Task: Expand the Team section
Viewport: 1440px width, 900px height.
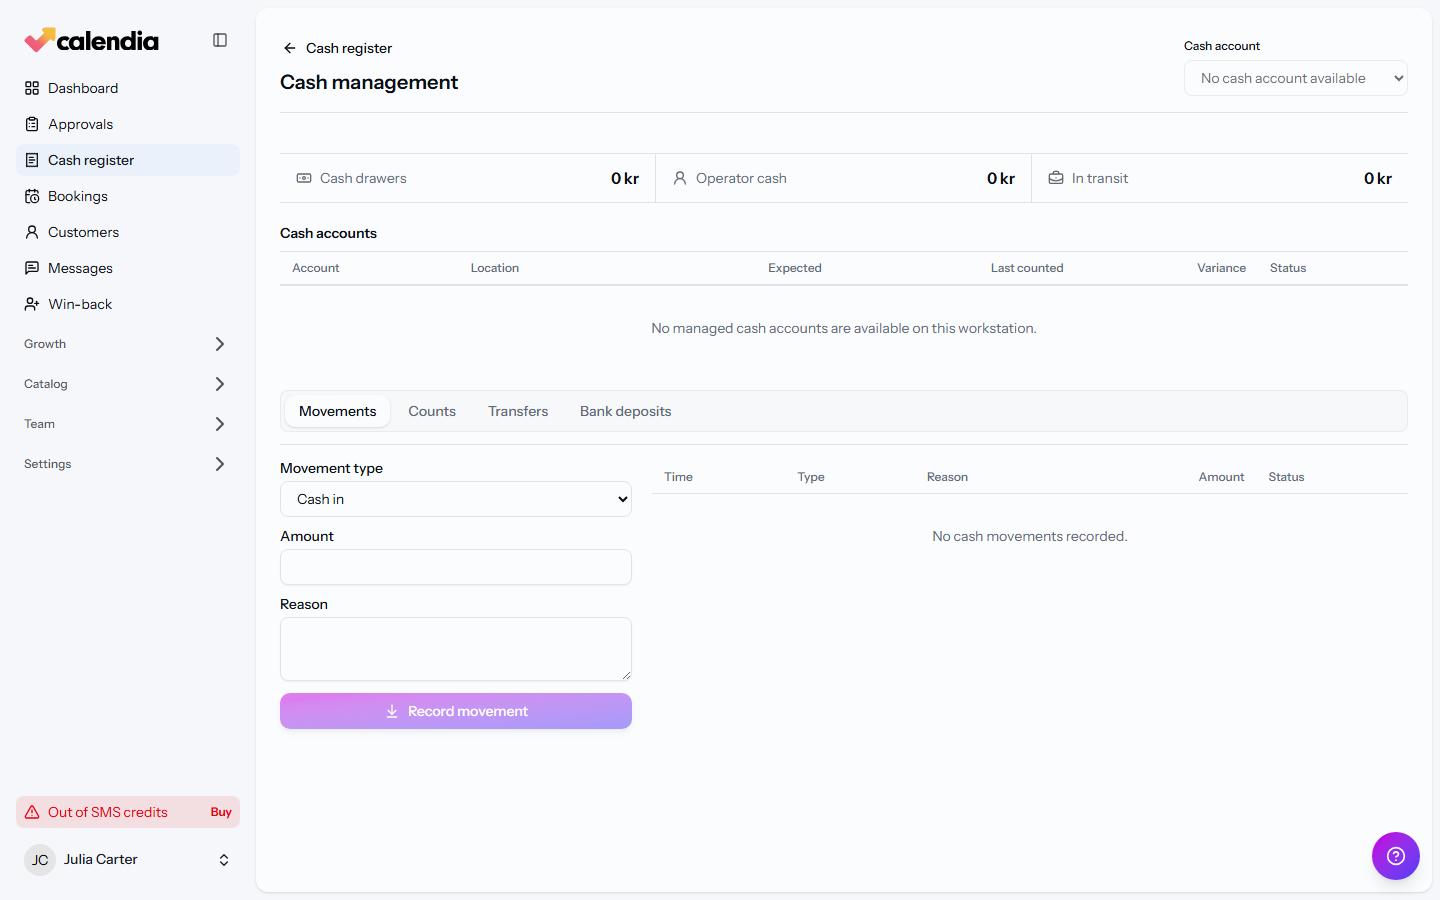Action: pos(128,424)
